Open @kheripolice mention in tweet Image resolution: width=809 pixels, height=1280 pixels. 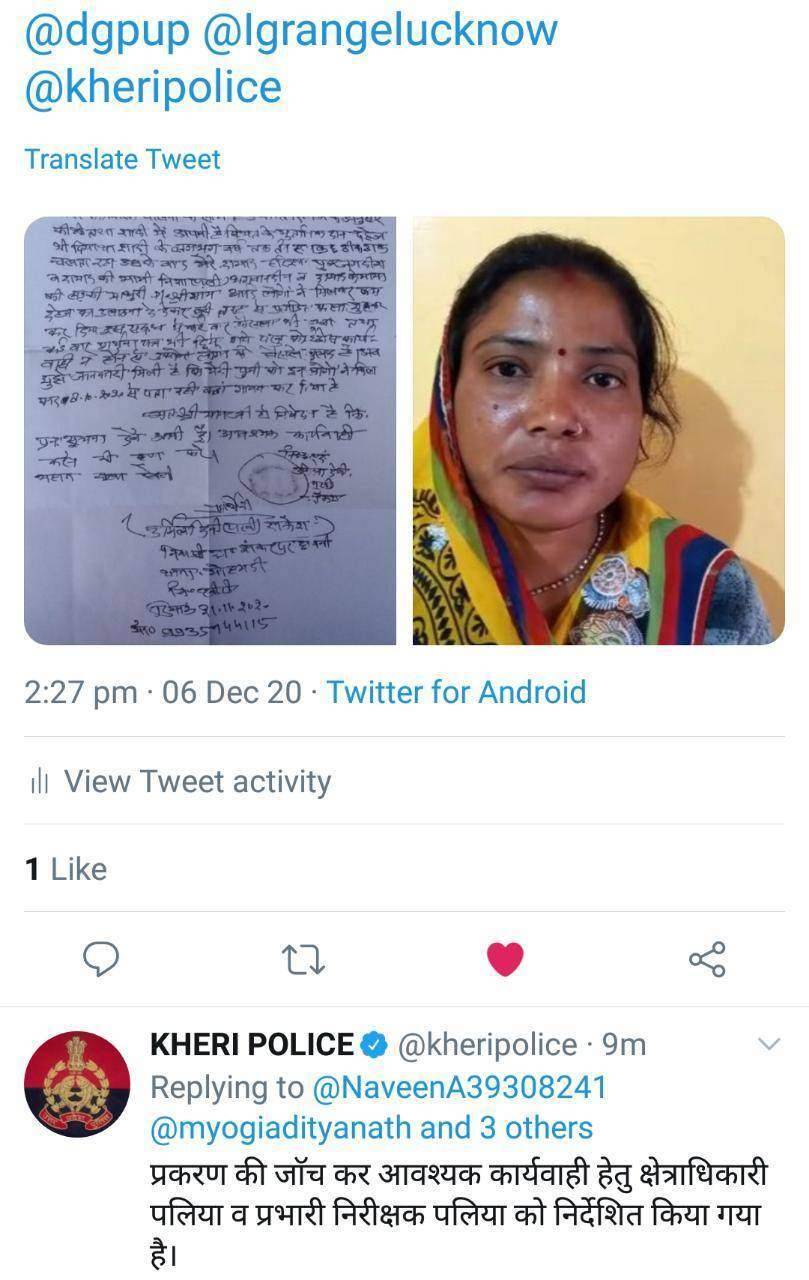coord(153,87)
